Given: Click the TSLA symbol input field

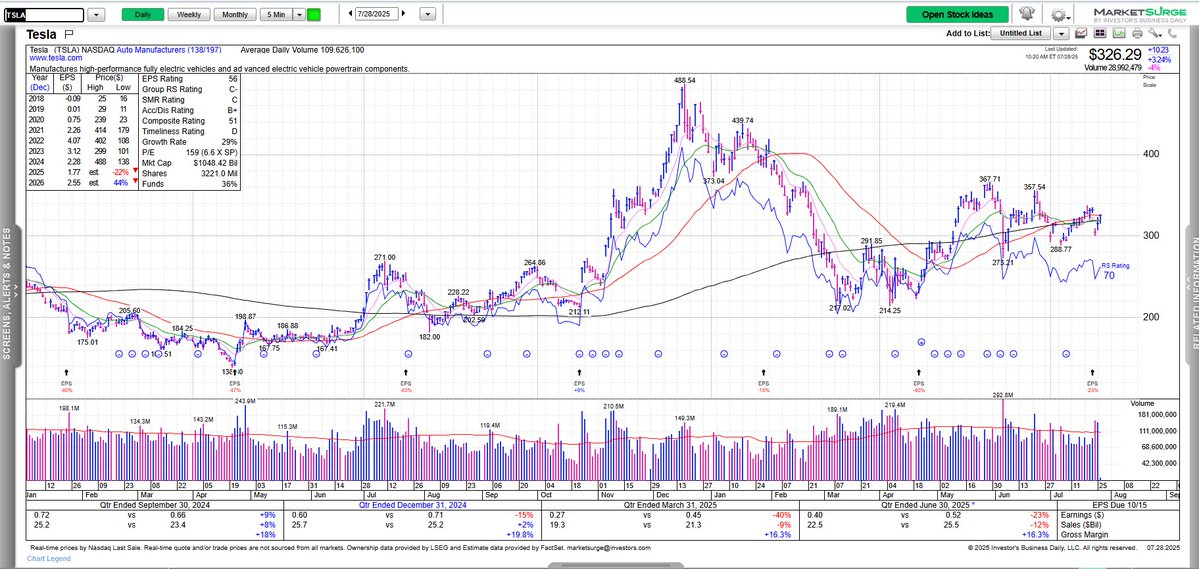Looking at the screenshot, I should [x=44, y=15].
